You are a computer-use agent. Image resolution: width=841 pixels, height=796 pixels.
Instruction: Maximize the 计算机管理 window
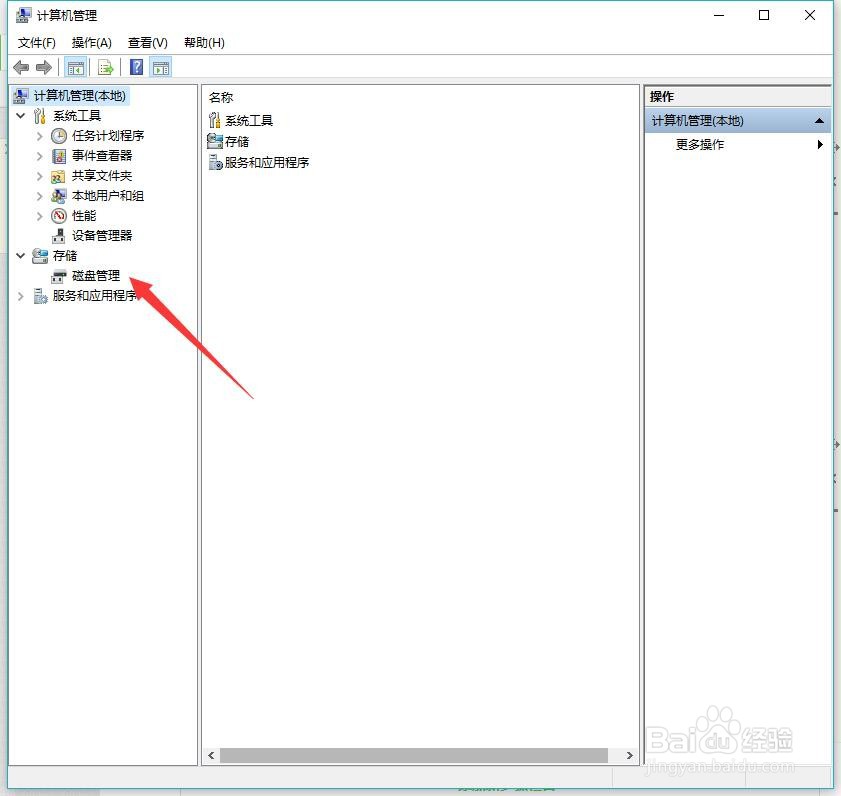(x=764, y=16)
